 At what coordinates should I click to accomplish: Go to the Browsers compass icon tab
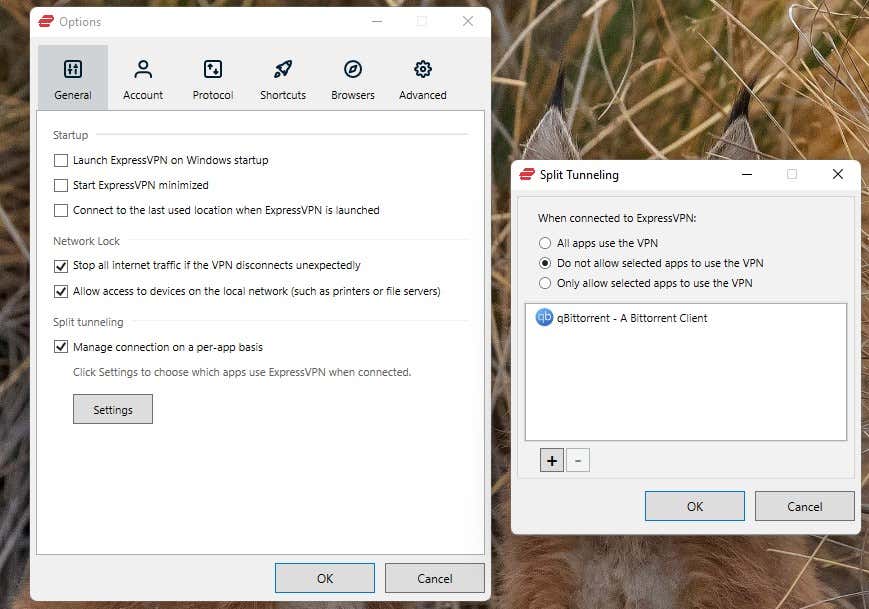[x=352, y=69]
